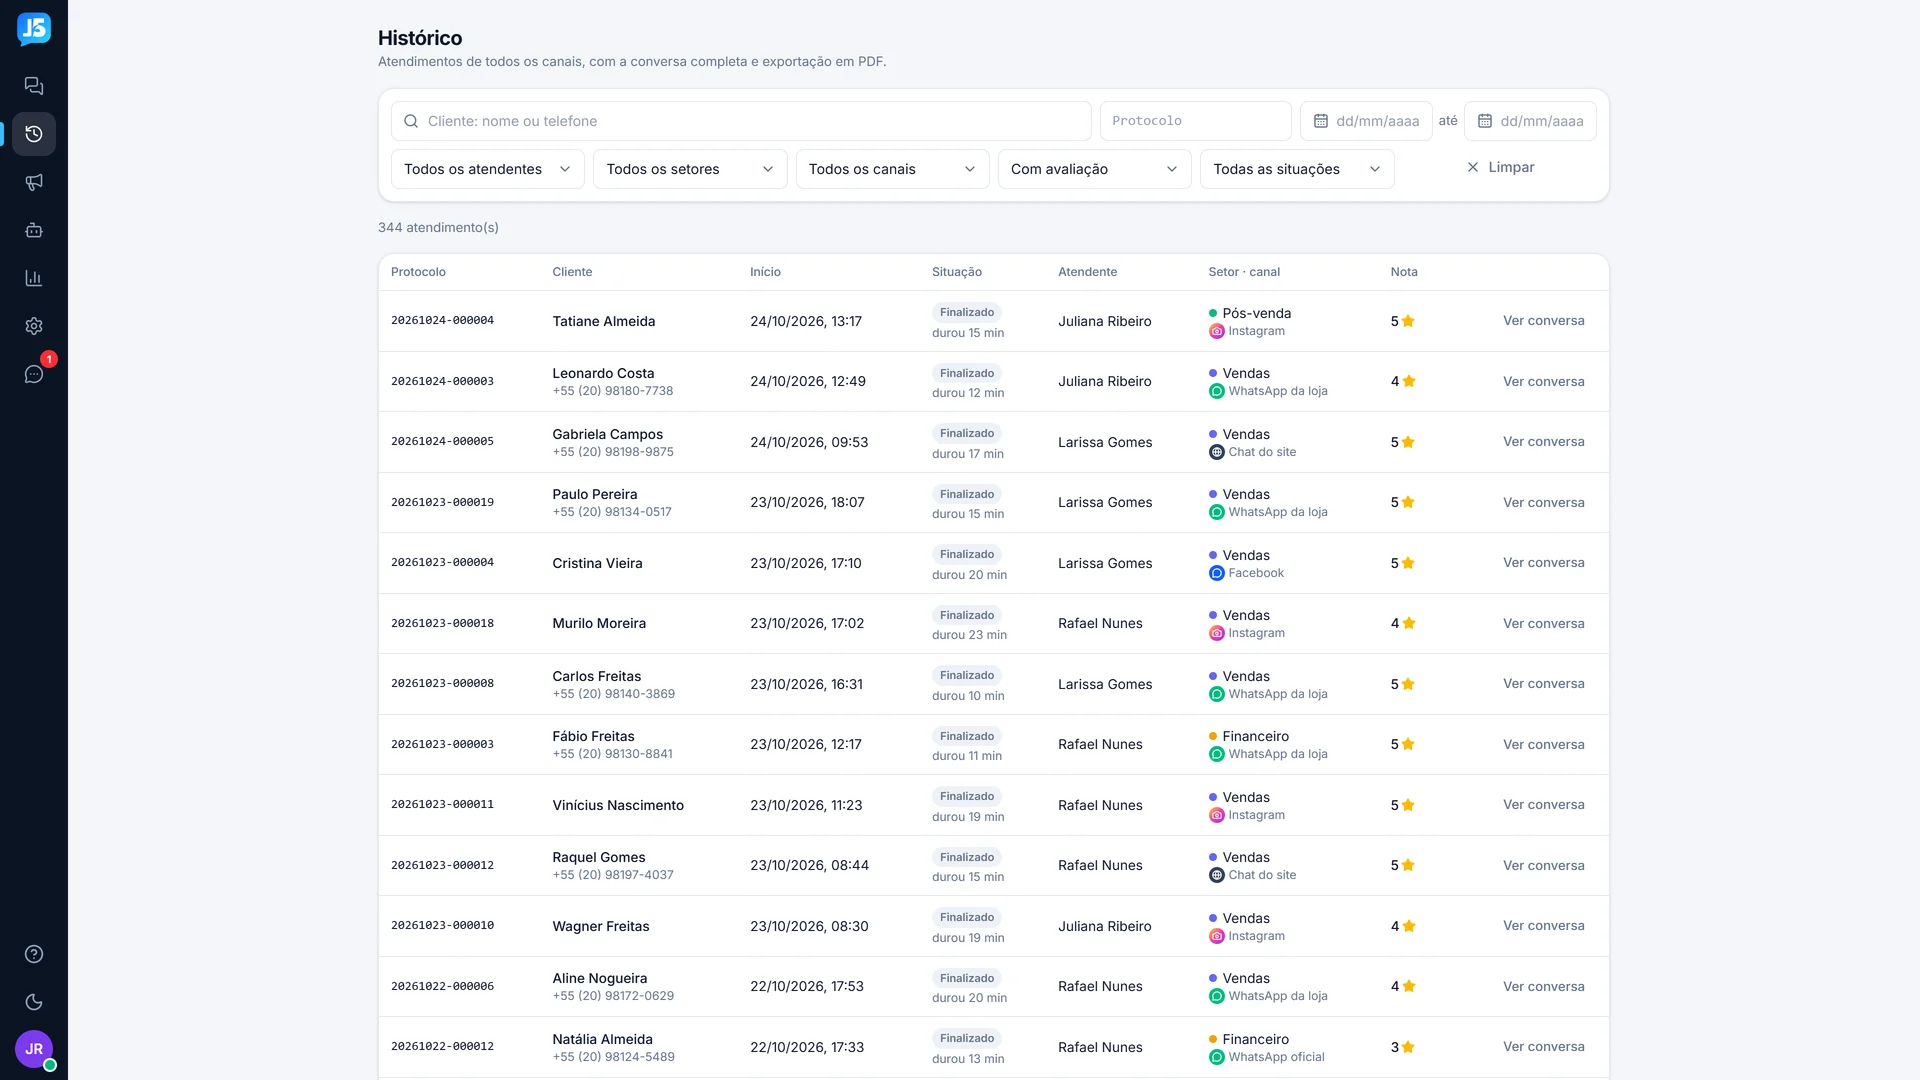This screenshot has height=1080, width=1920.
Task: Click the Protocolo column header
Action: tap(418, 272)
